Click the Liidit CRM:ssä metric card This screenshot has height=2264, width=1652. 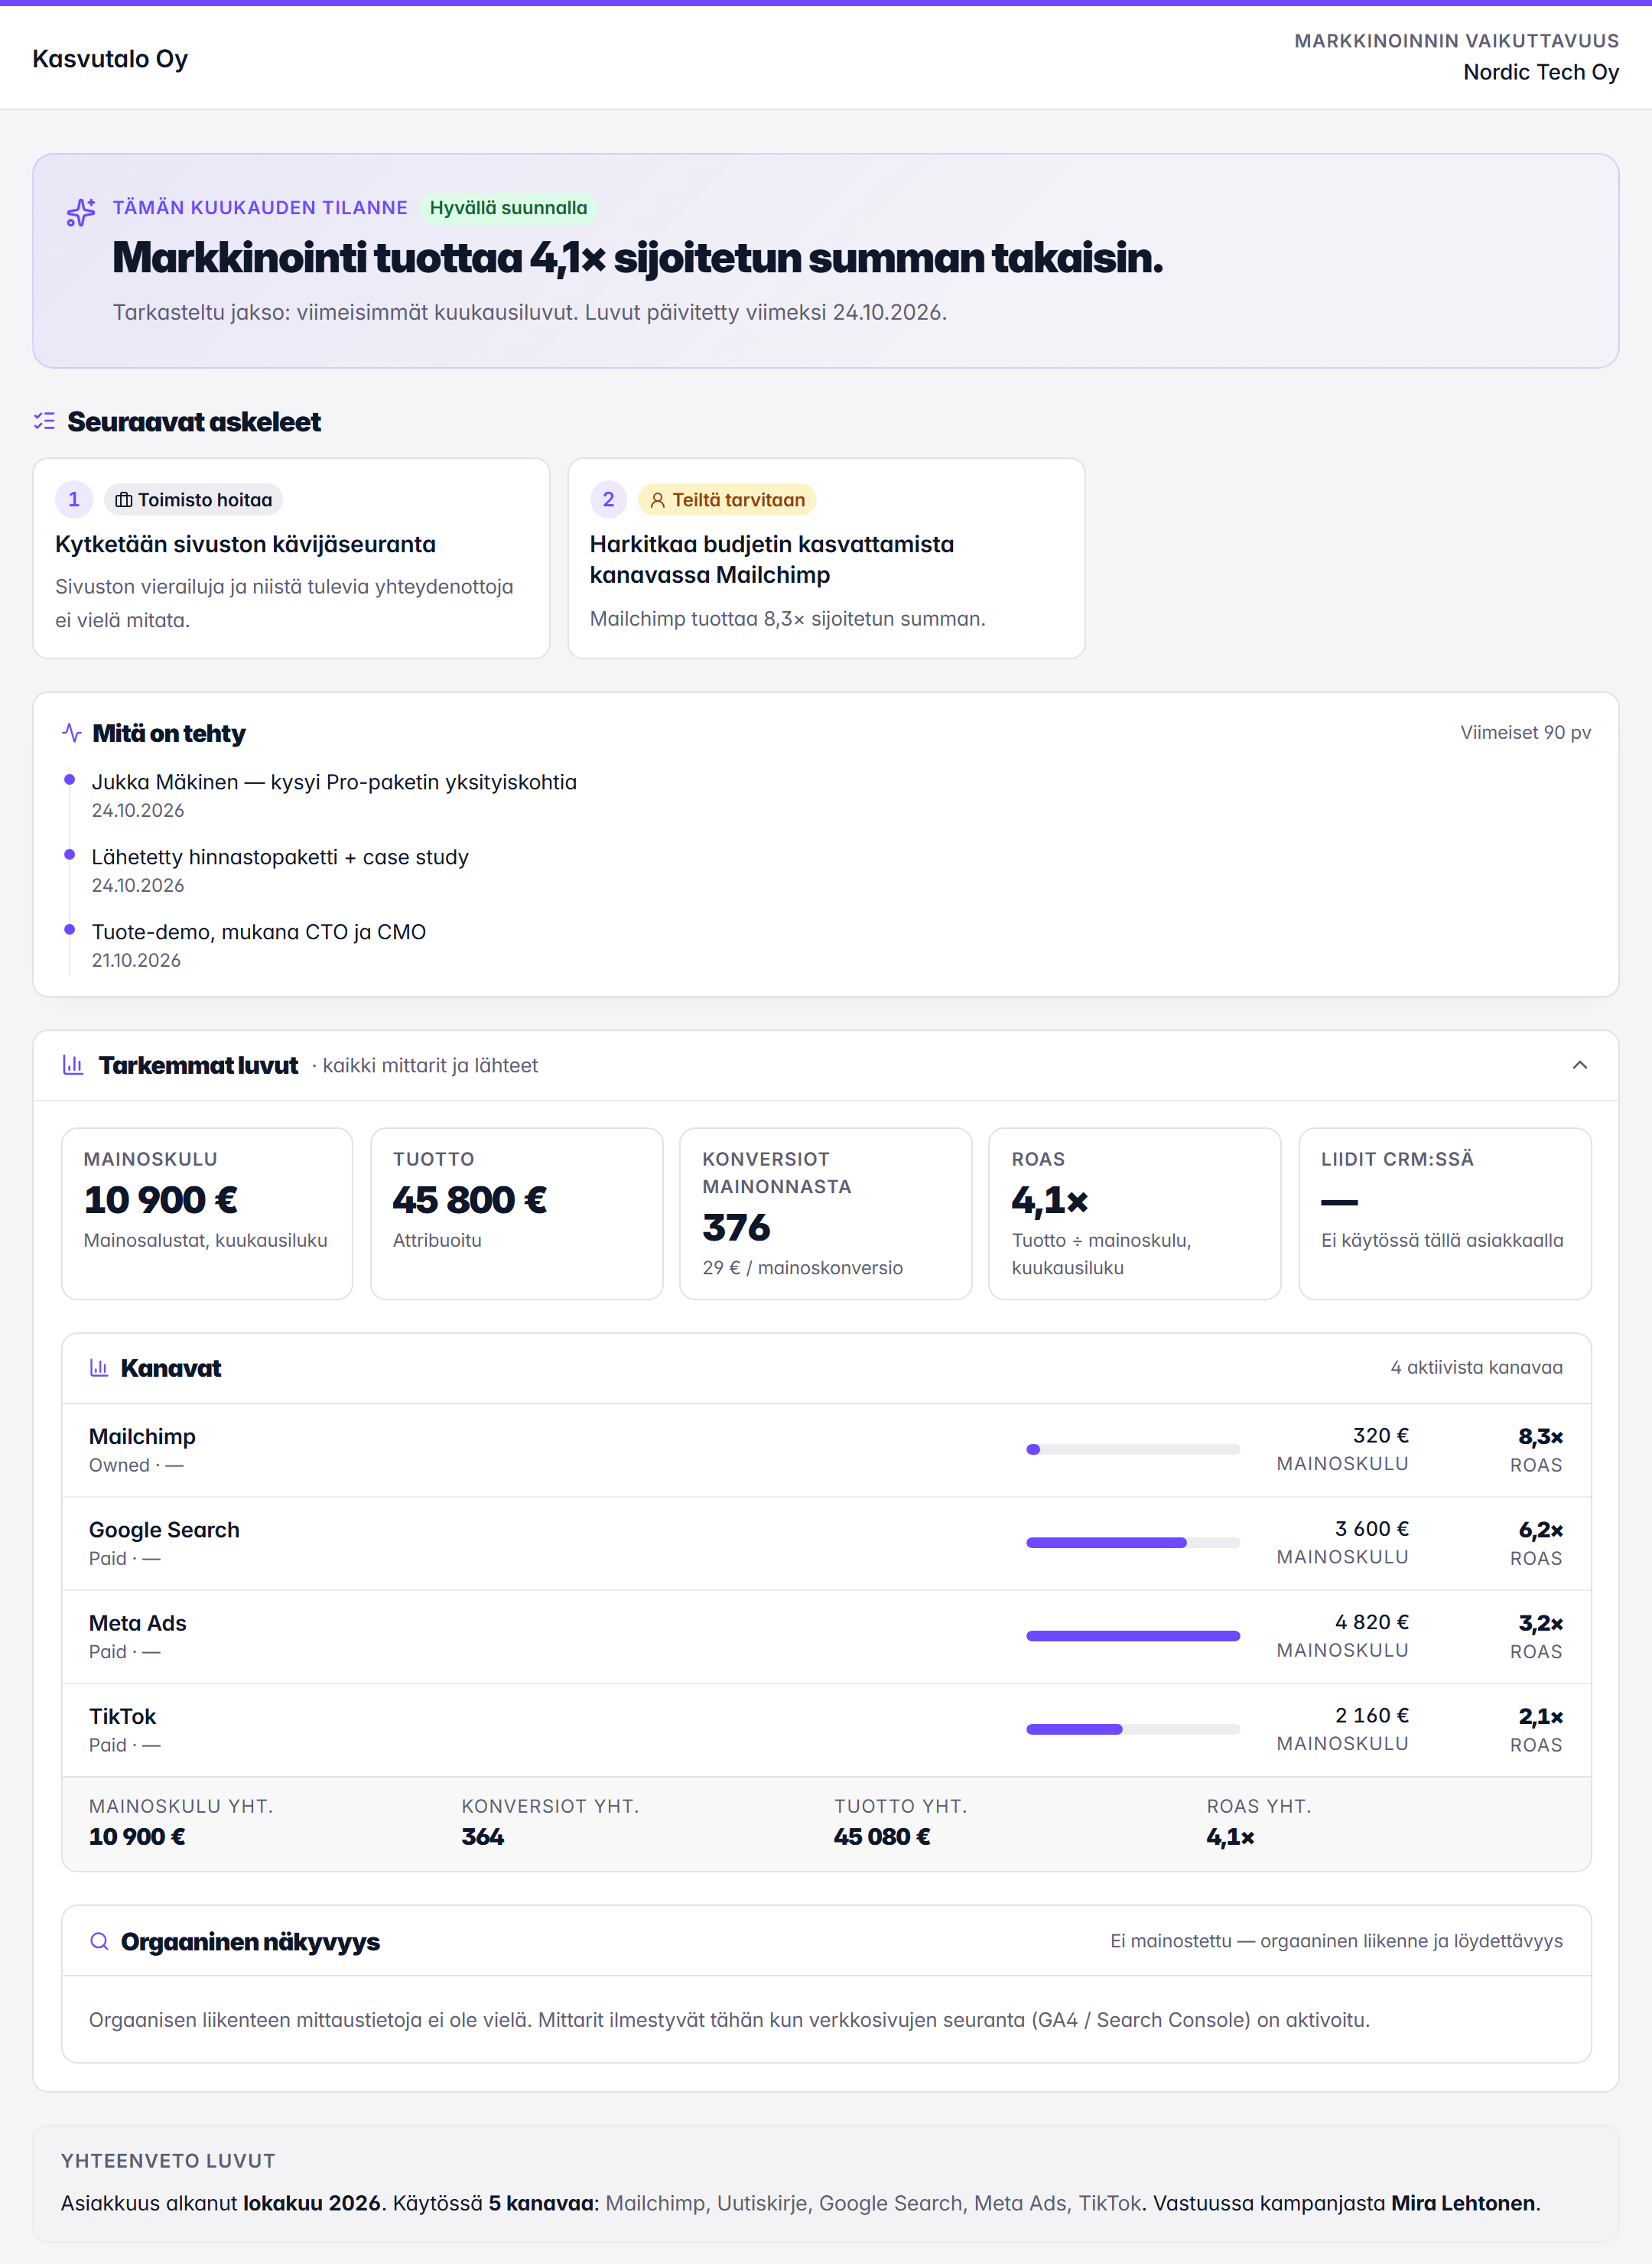tap(1445, 1214)
